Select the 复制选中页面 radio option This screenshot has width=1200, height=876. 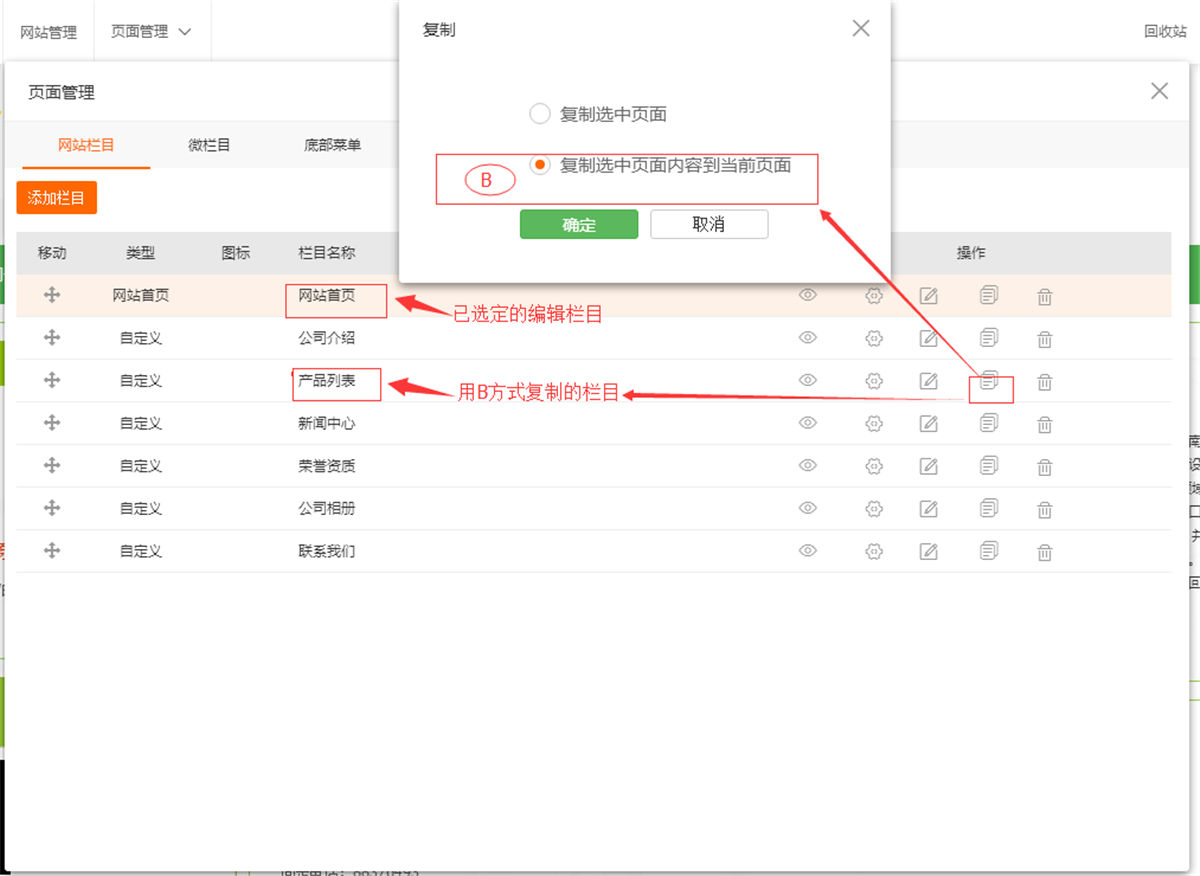pos(540,114)
